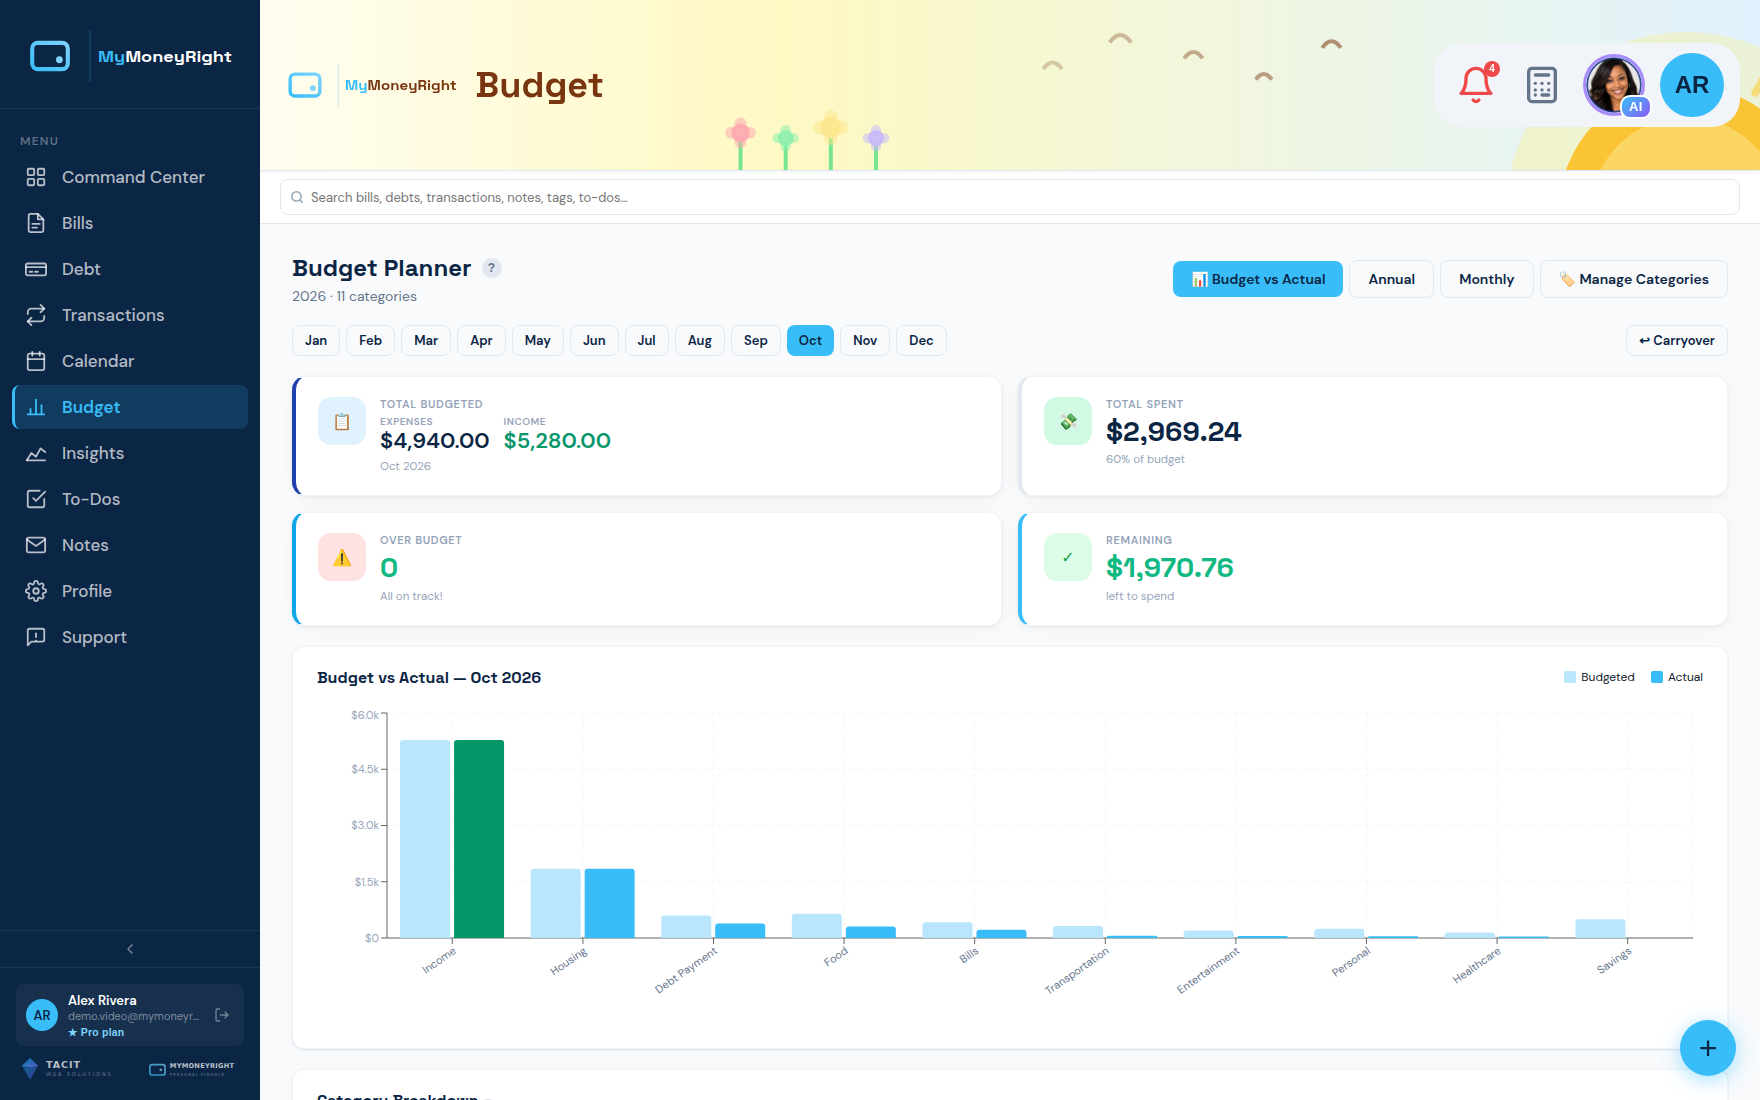Click the AR profile circle in header

tap(1692, 85)
